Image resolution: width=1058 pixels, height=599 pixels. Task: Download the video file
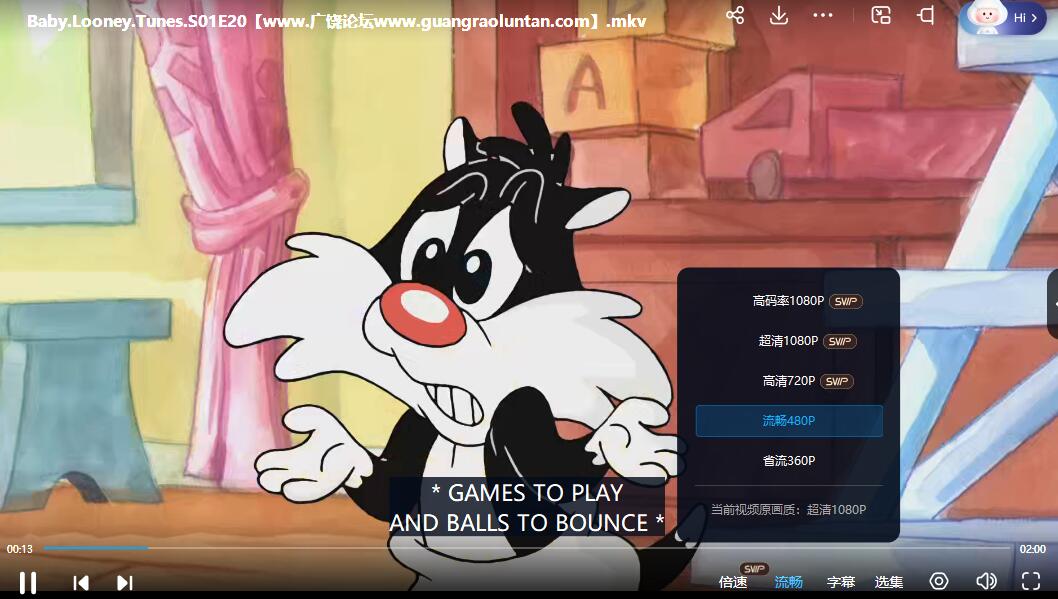779,16
